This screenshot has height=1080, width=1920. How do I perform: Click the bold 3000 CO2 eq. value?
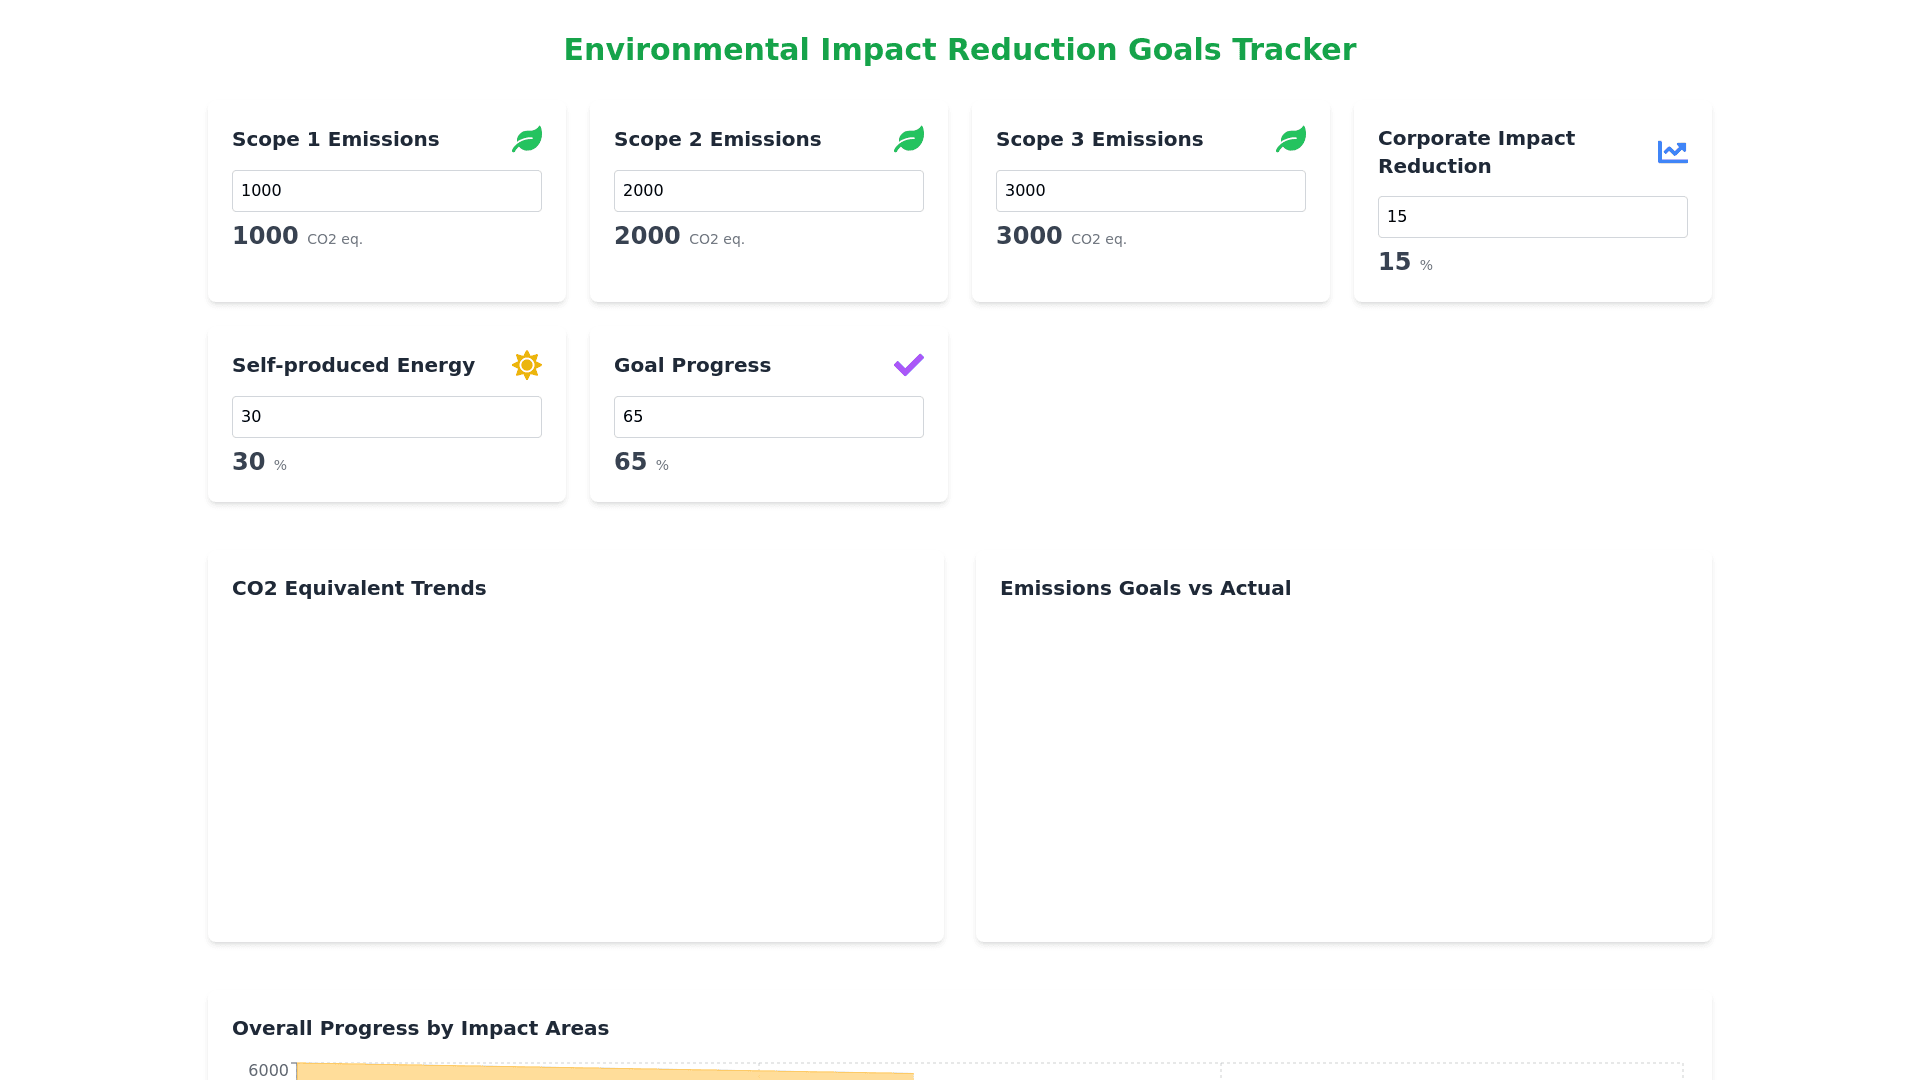(x=1029, y=236)
